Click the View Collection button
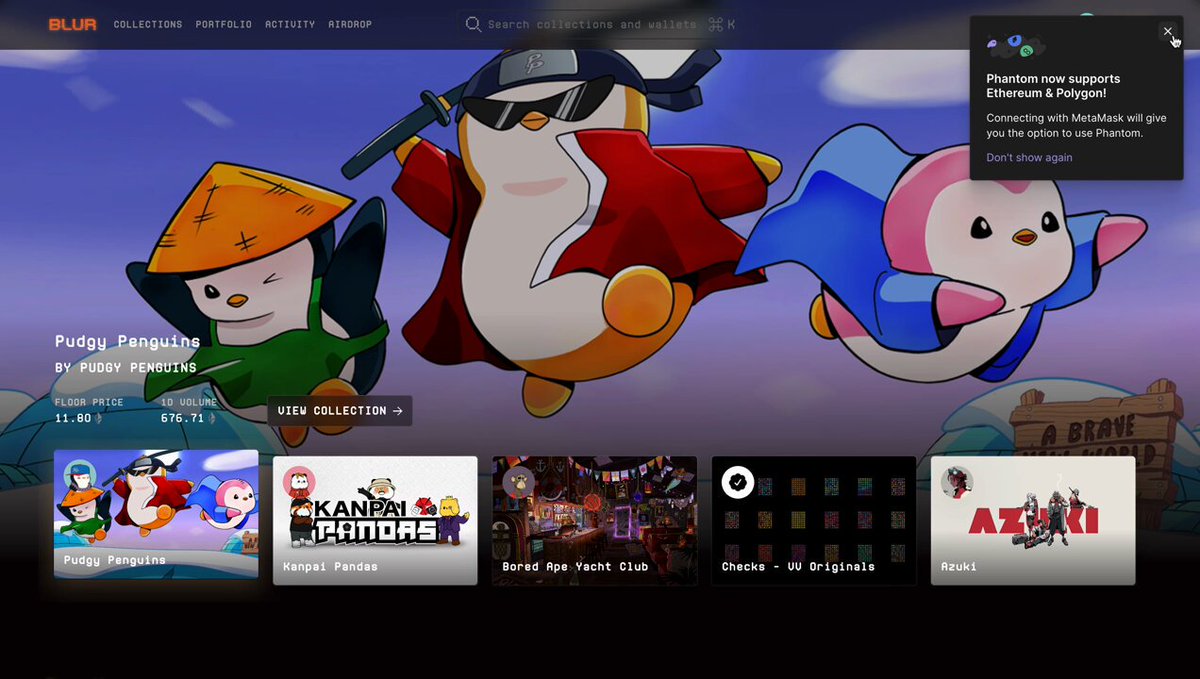This screenshot has width=1200, height=679. coord(340,411)
